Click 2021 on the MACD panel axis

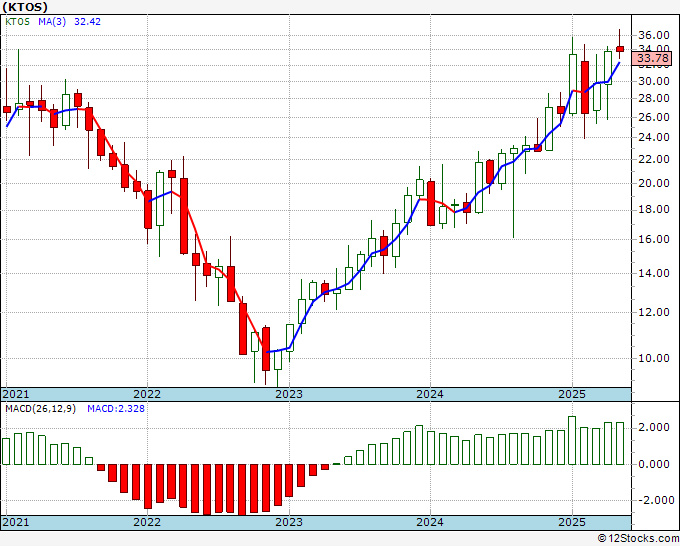pos(16,522)
